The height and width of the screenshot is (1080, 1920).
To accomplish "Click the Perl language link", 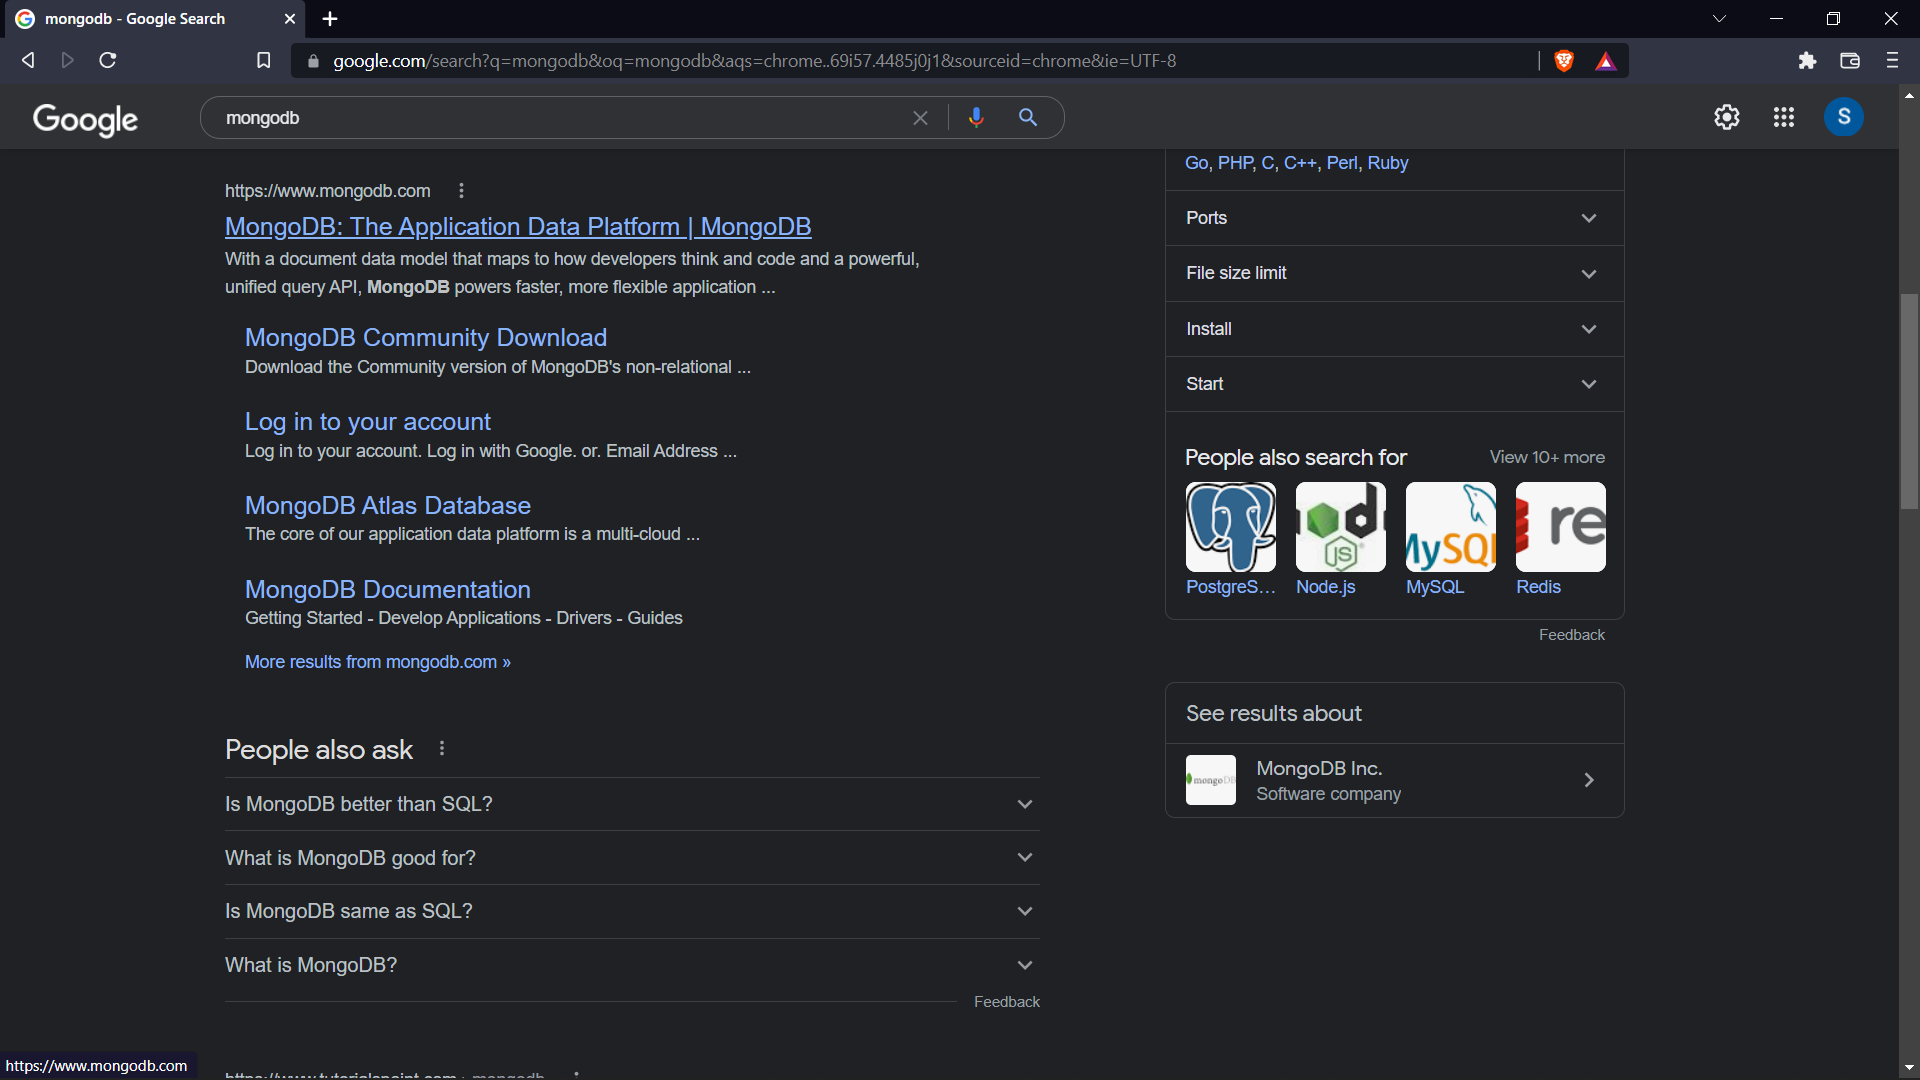I will pyautogui.click(x=1341, y=163).
